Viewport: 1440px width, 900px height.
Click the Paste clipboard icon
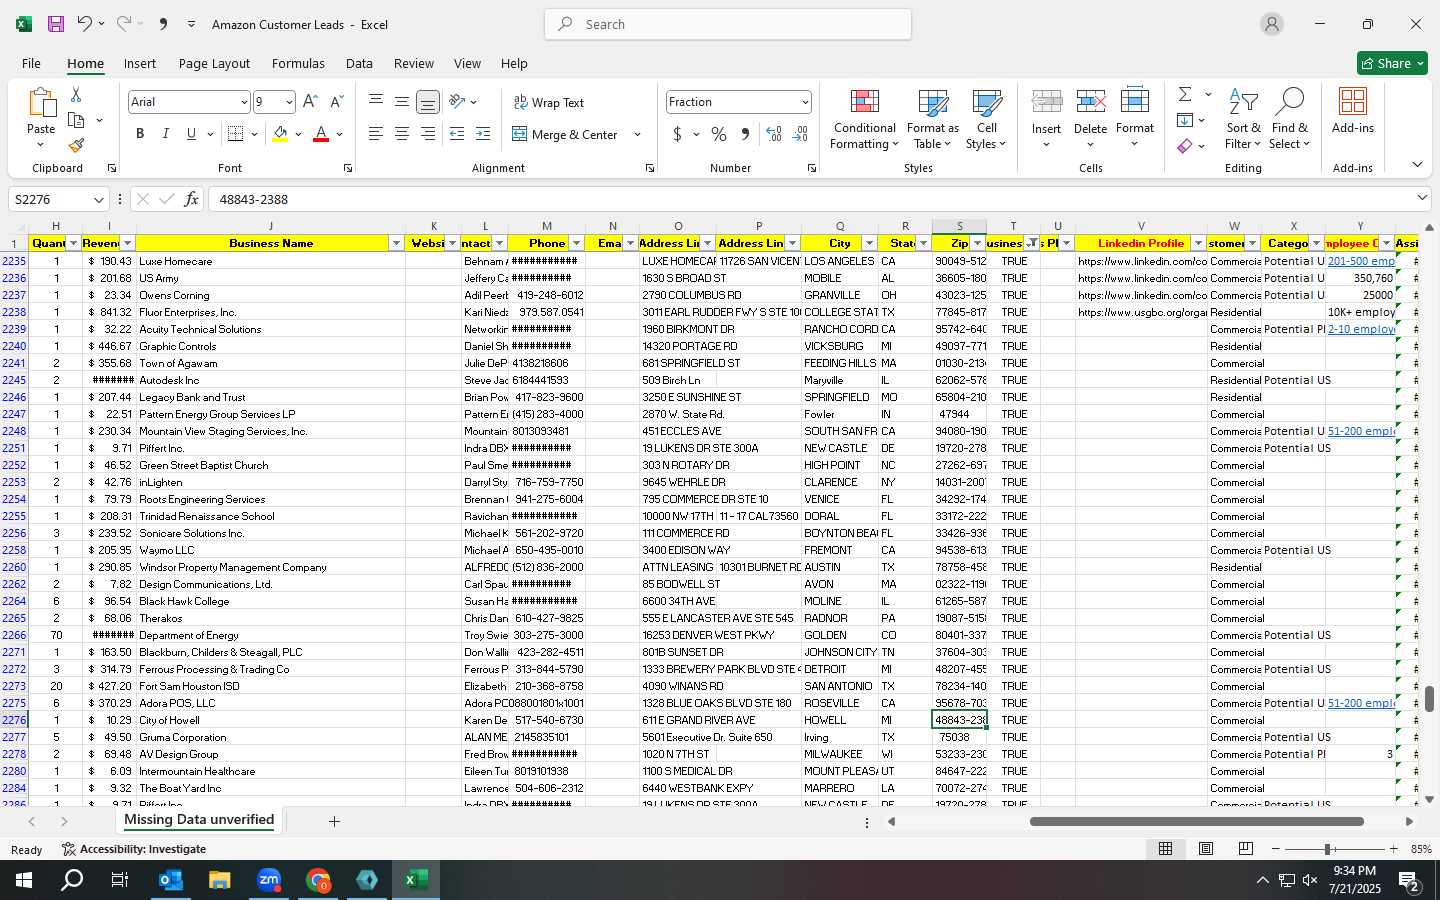point(41,103)
